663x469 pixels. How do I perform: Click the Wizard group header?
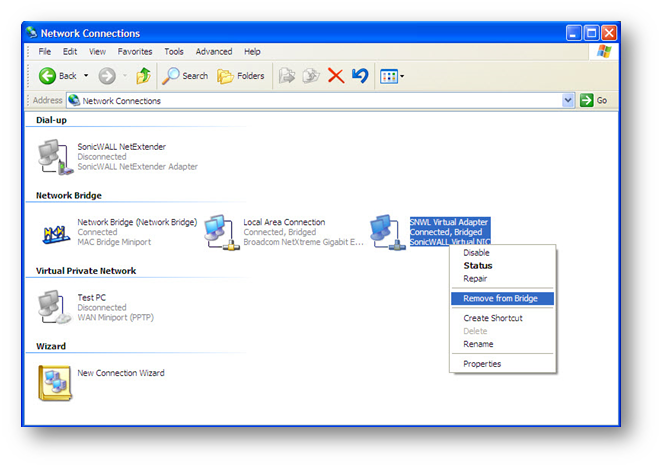tap(51, 346)
